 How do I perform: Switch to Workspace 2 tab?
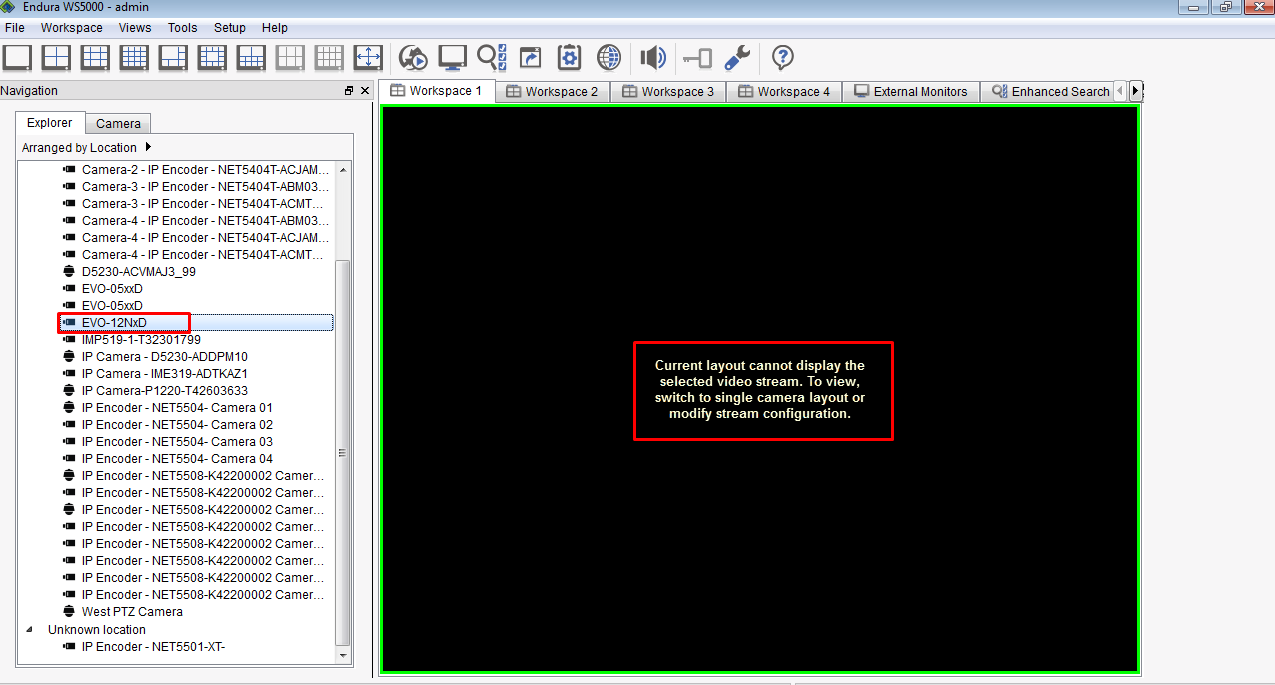point(553,90)
